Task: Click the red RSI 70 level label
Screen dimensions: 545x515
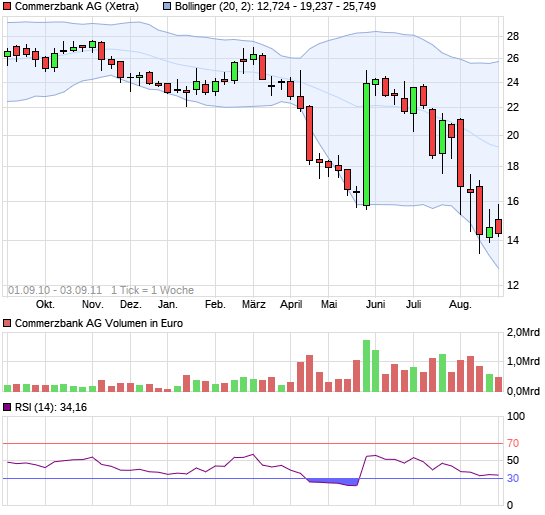Action: point(513,443)
